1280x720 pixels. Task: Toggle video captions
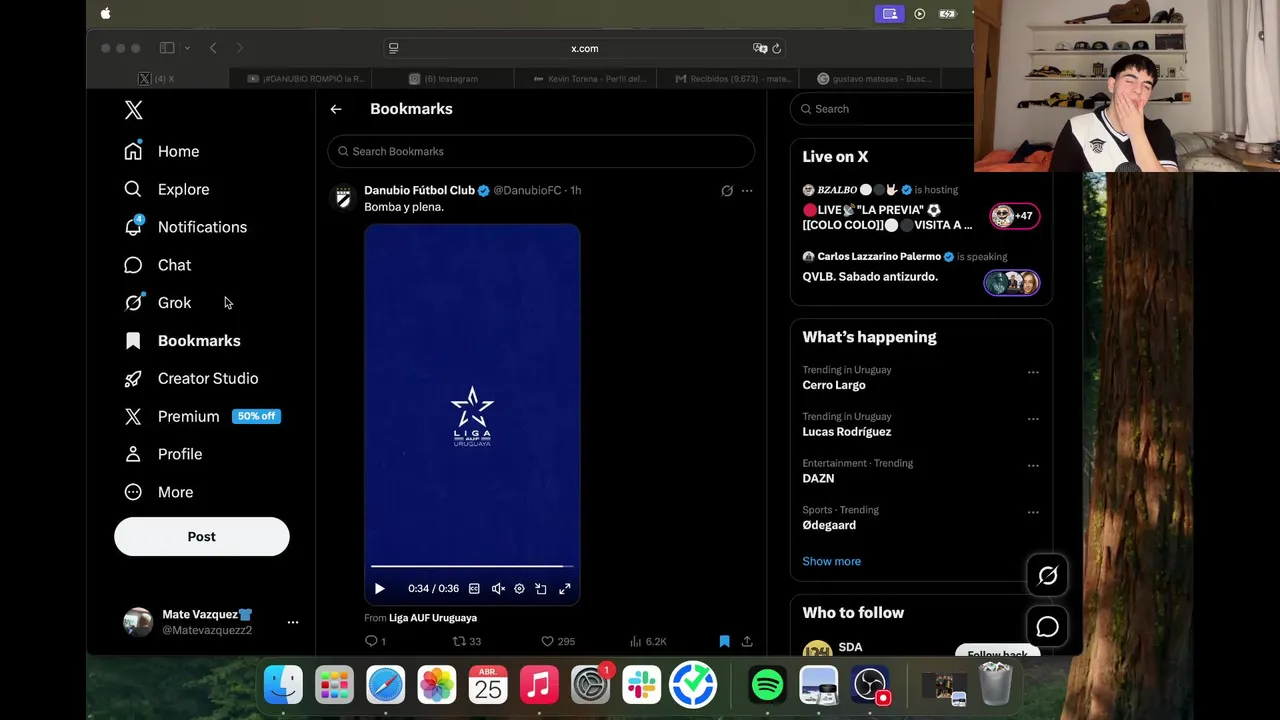474,589
